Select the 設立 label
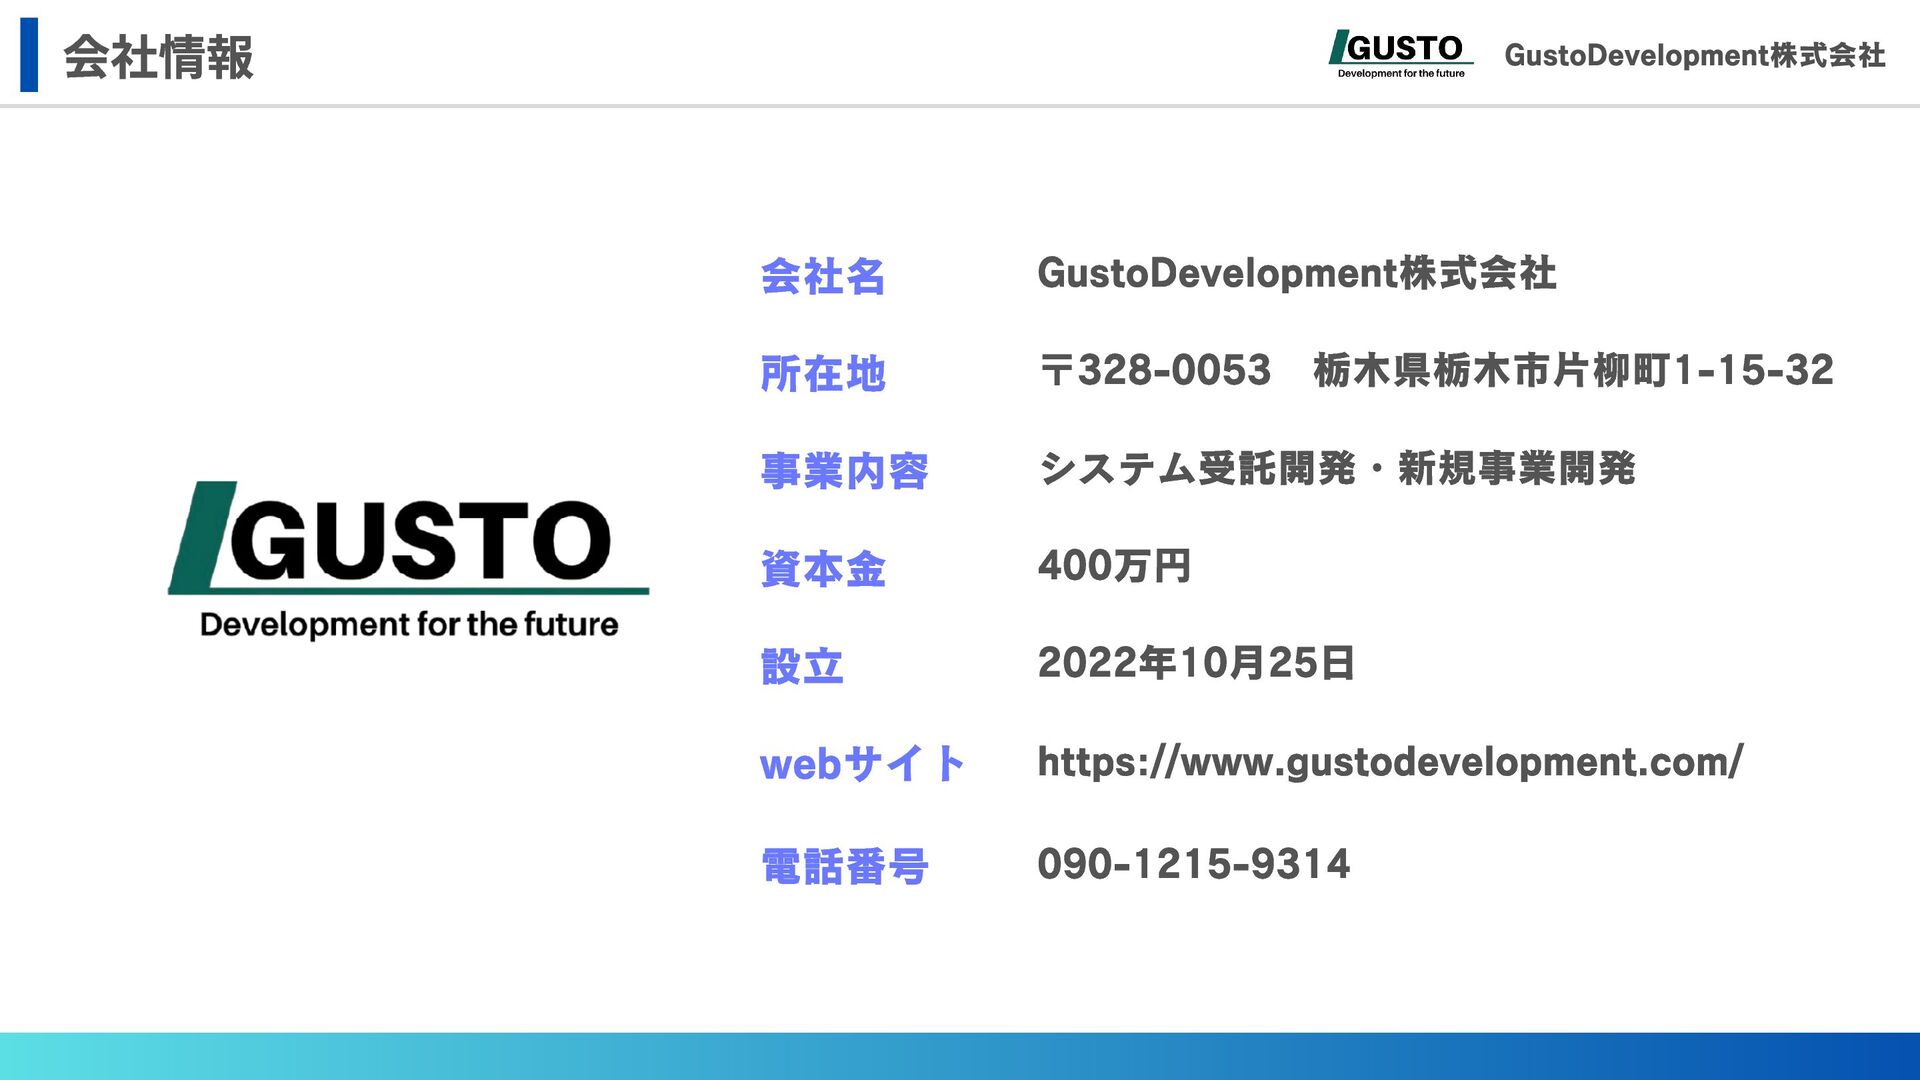Viewport: 1920px width, 1080px height. pyautogui.click(x=802, y=666)
